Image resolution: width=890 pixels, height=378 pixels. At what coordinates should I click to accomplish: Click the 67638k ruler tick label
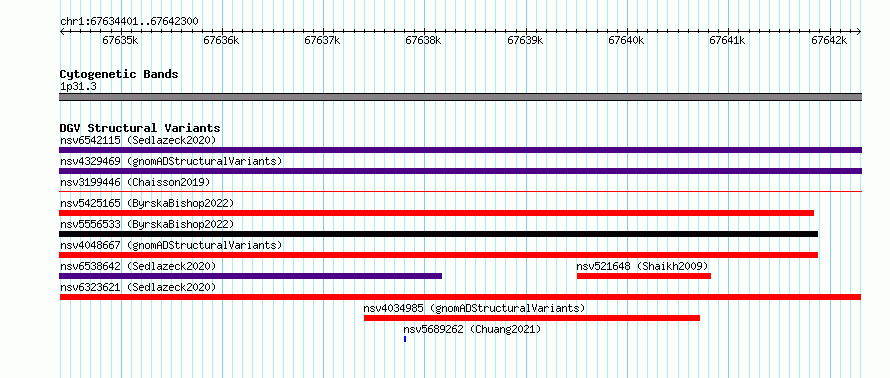point(423,40)
